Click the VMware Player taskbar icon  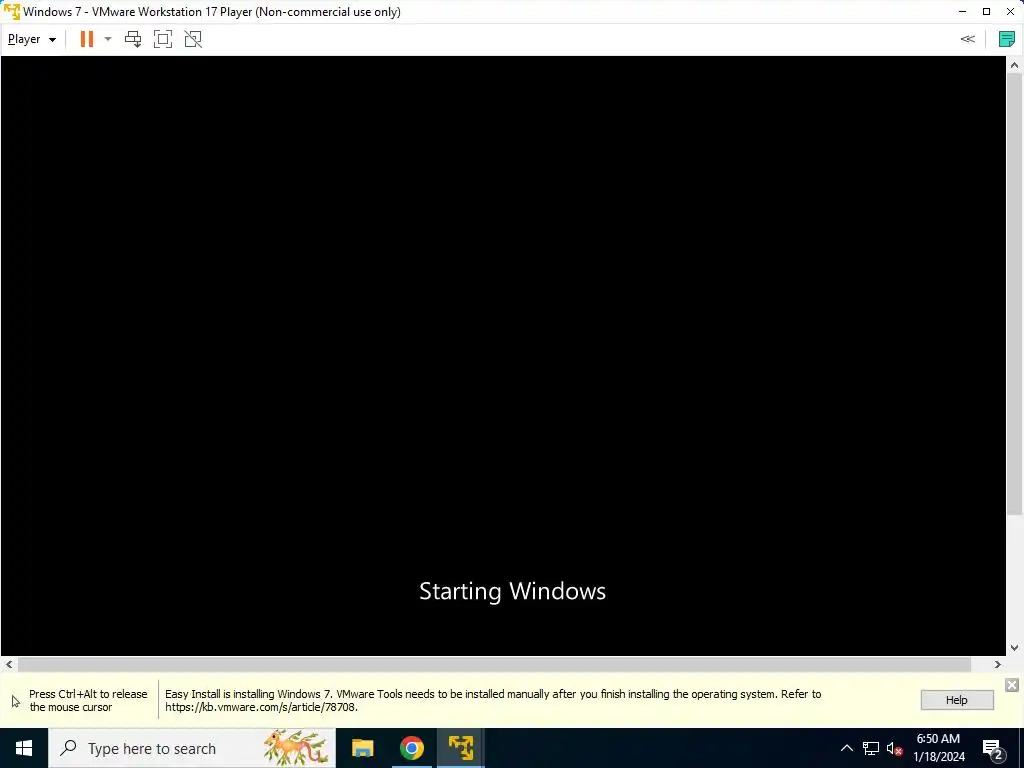(460, 748)
